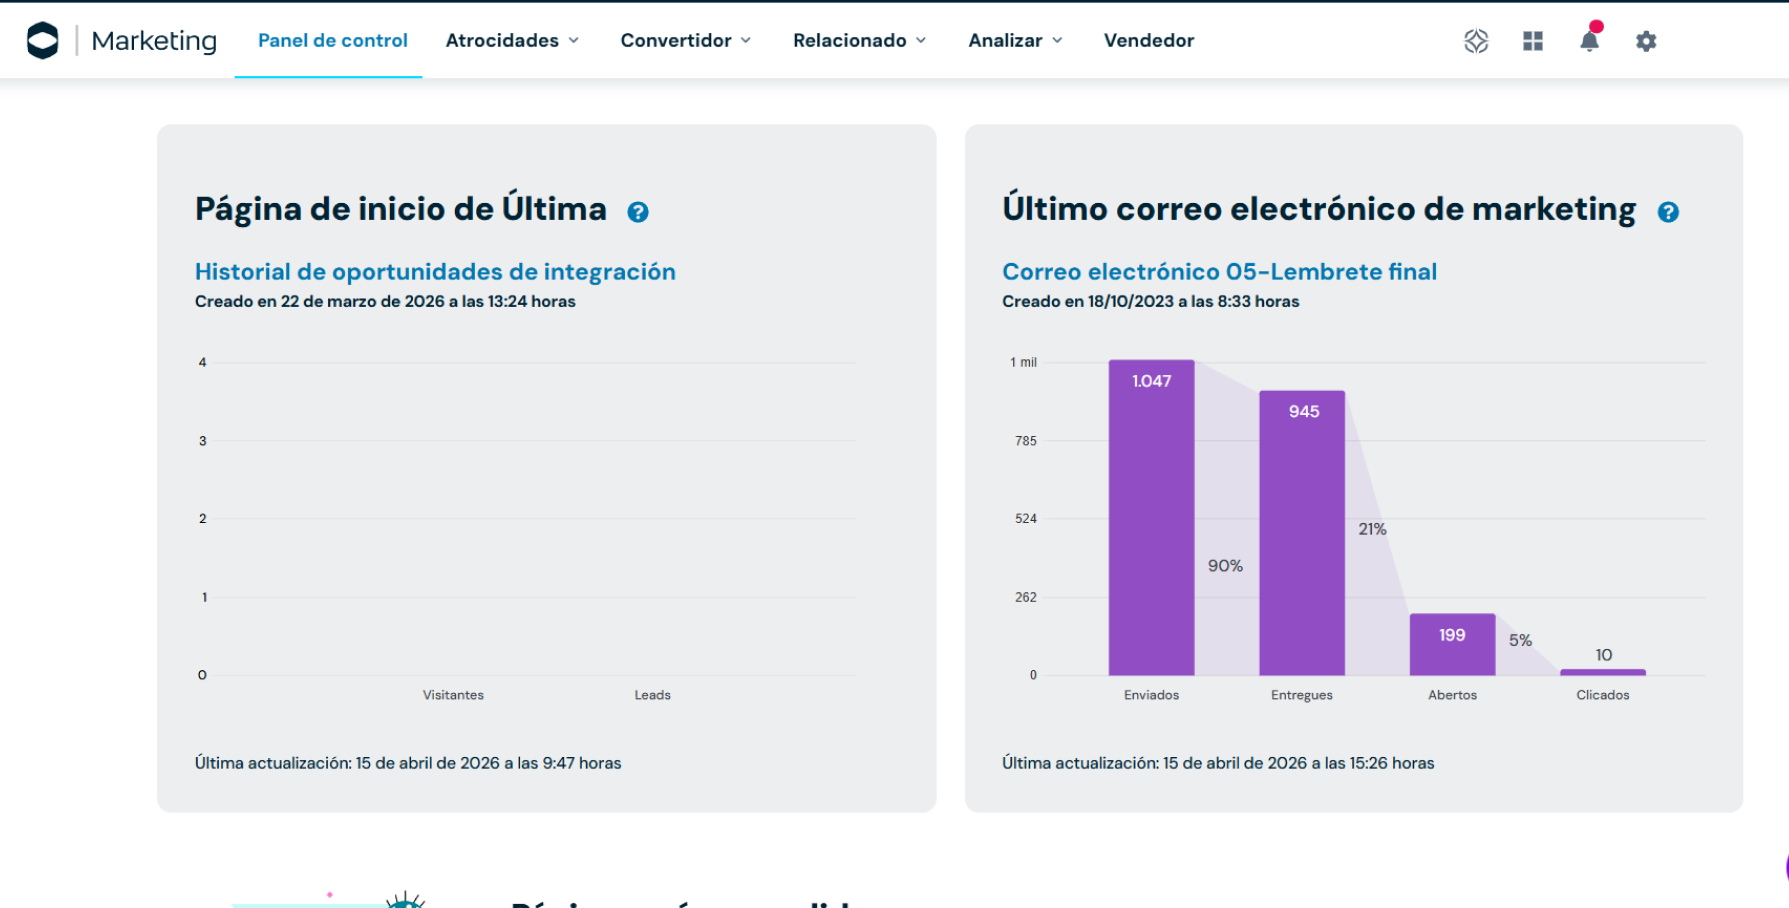Click the compass-style icon in header

point(1476,41)
